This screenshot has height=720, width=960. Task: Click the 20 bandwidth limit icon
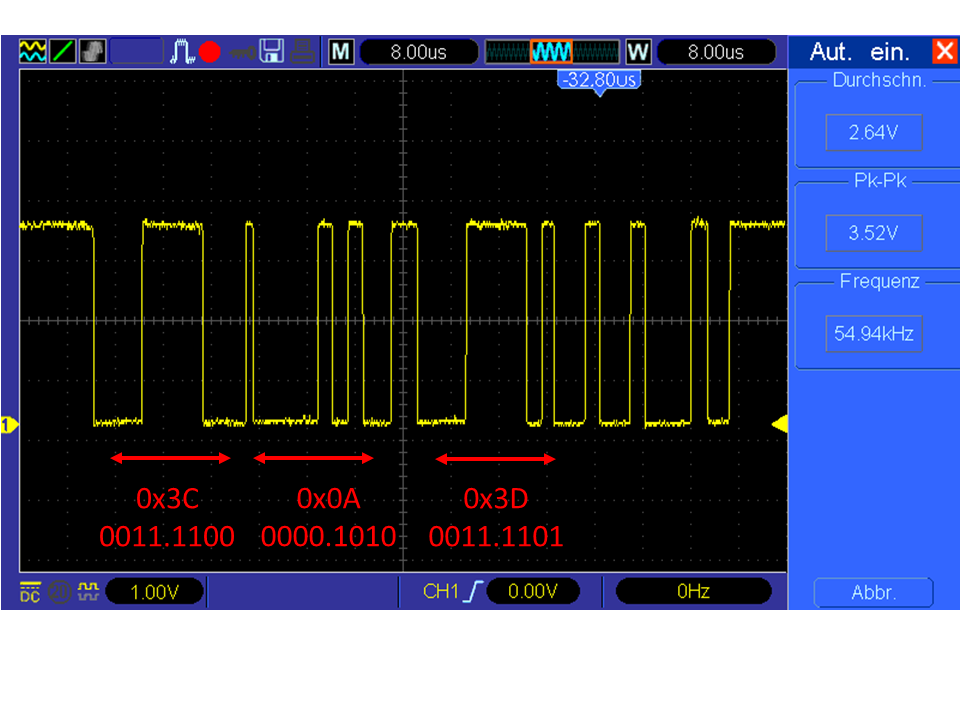pyautogui.click(x=59, y=592)
